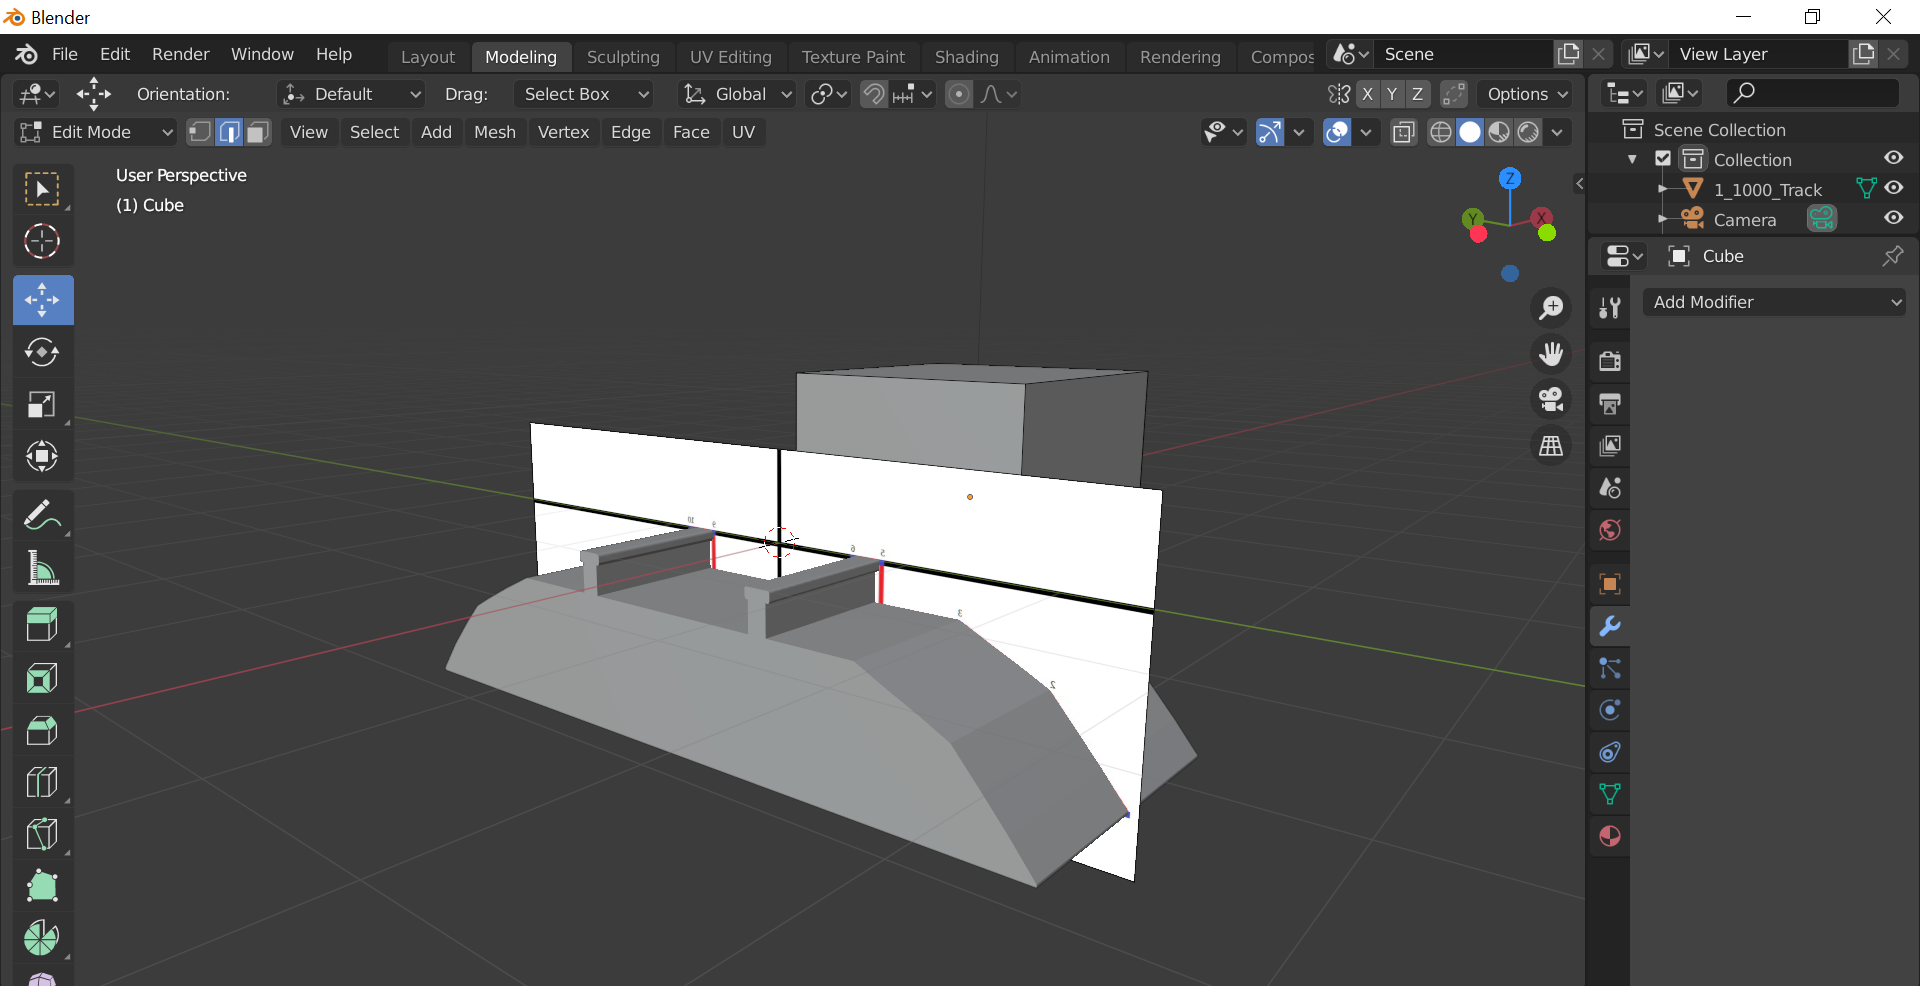
Task: Hide the 1_1000_Track object in outliner
Action: (x=1894, y=189)
